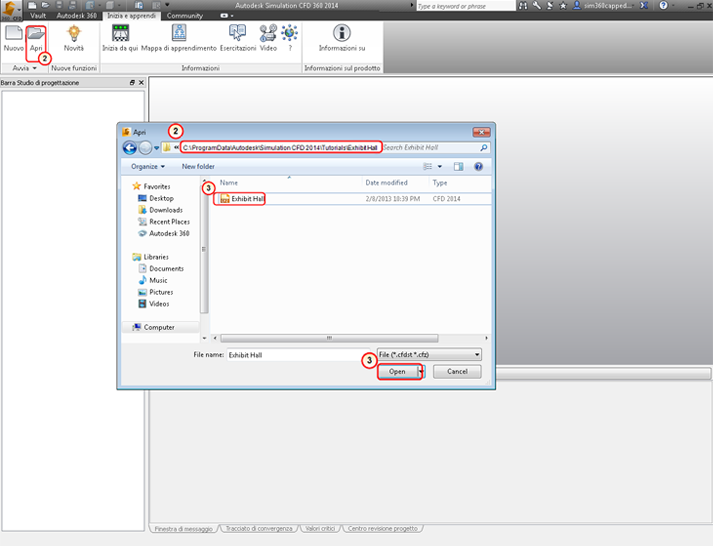
Task: Click the binoculars search icon
Action: click(x=523, y=5)
